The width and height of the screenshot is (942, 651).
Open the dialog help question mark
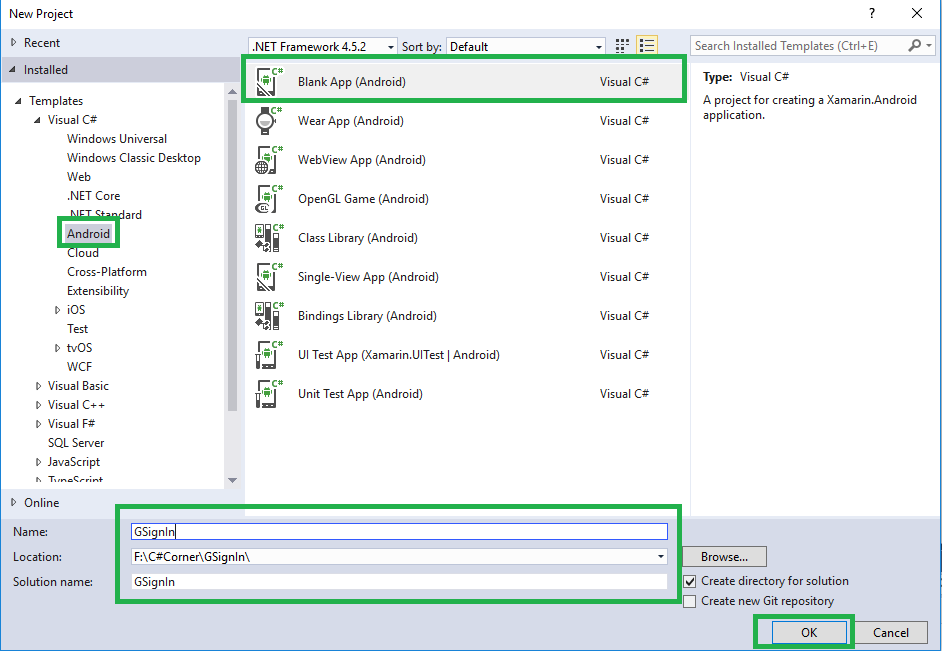(x=872, y=13)
